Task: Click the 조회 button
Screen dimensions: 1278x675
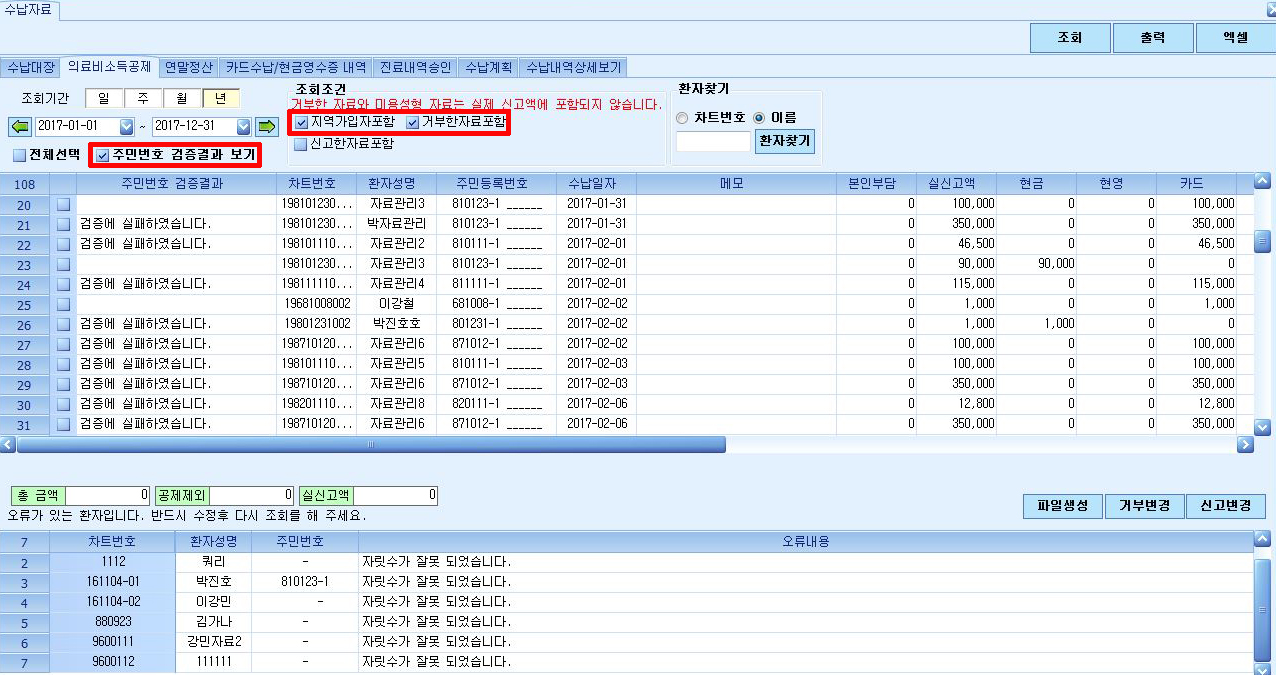Action: click(1070, 38)
